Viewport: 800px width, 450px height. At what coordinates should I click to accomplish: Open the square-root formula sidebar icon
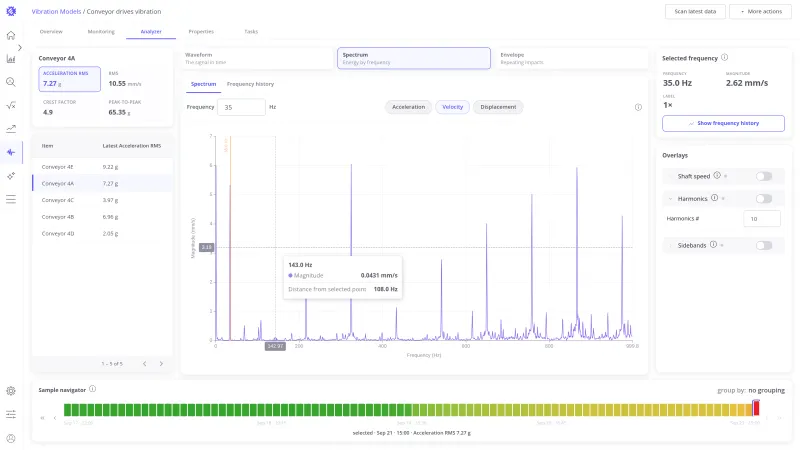[11, 106]
